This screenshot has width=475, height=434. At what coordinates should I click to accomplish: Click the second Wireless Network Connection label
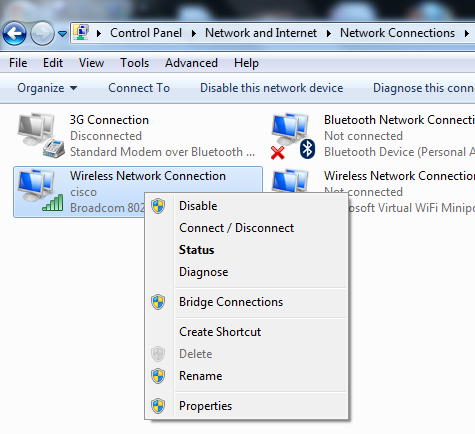pyautogui.click(x=399, y=176)
